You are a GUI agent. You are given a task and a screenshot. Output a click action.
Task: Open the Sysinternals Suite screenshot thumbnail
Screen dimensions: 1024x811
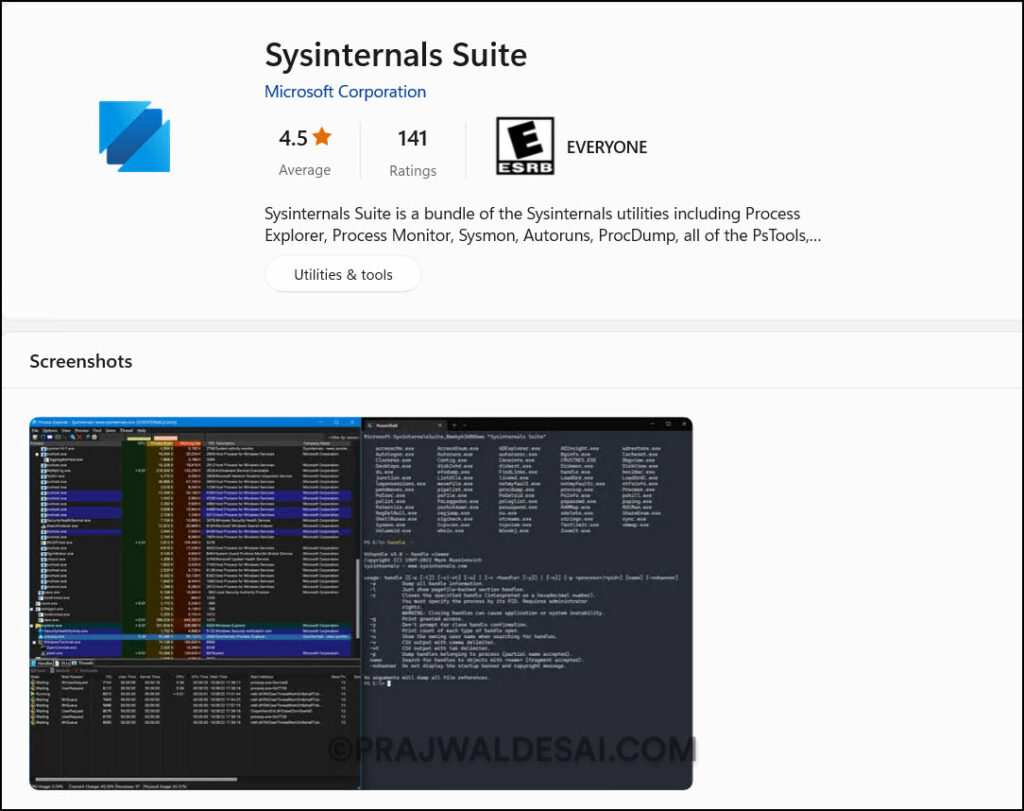(360, 603)
